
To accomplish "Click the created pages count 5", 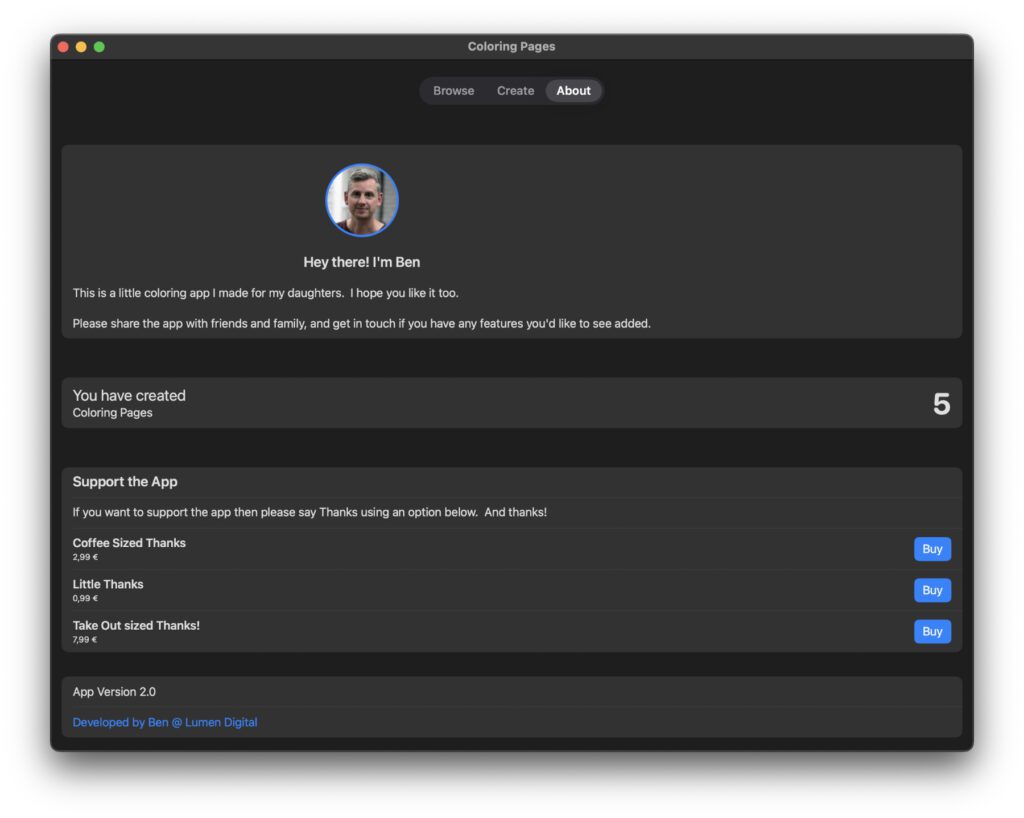I will click(x=940, y=404).
